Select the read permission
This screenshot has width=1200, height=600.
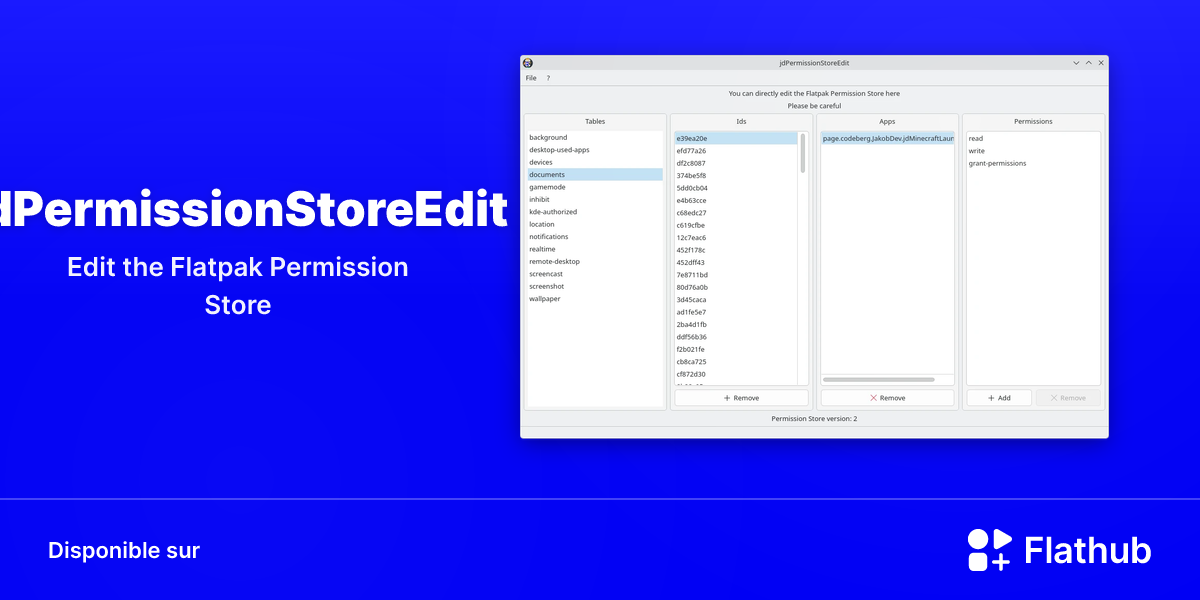(1033, 139)
